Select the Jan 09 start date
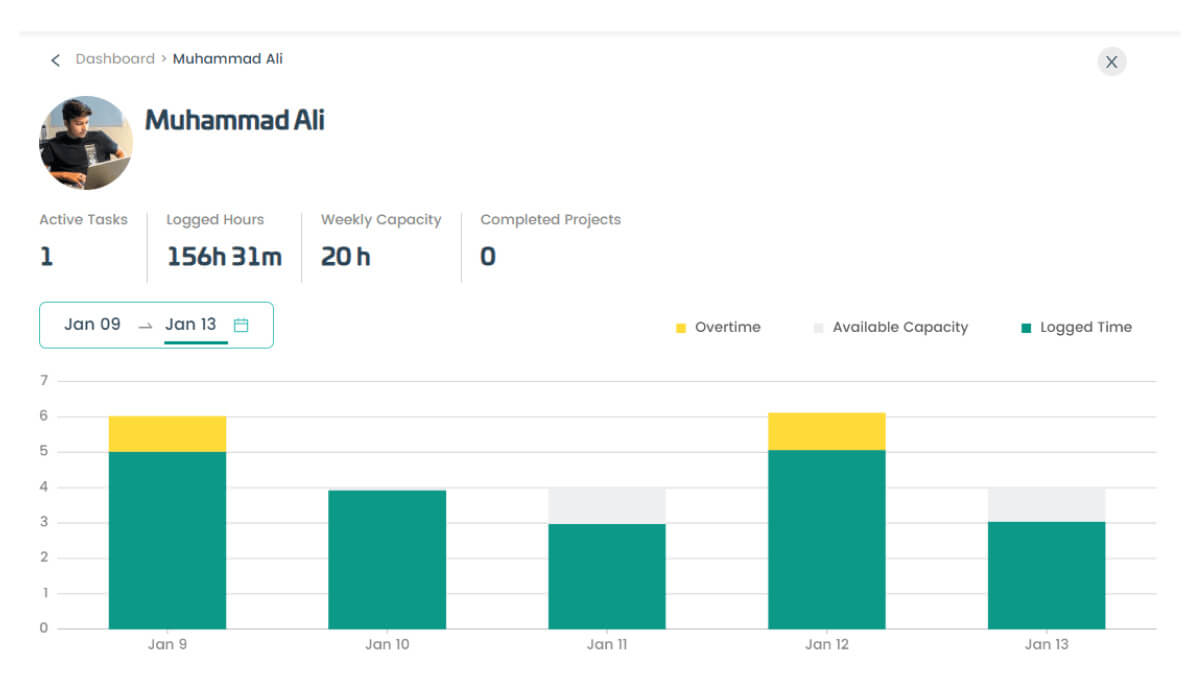Image resolution: width=1200 pixels, height=700 pixels. tap(92, 324)
